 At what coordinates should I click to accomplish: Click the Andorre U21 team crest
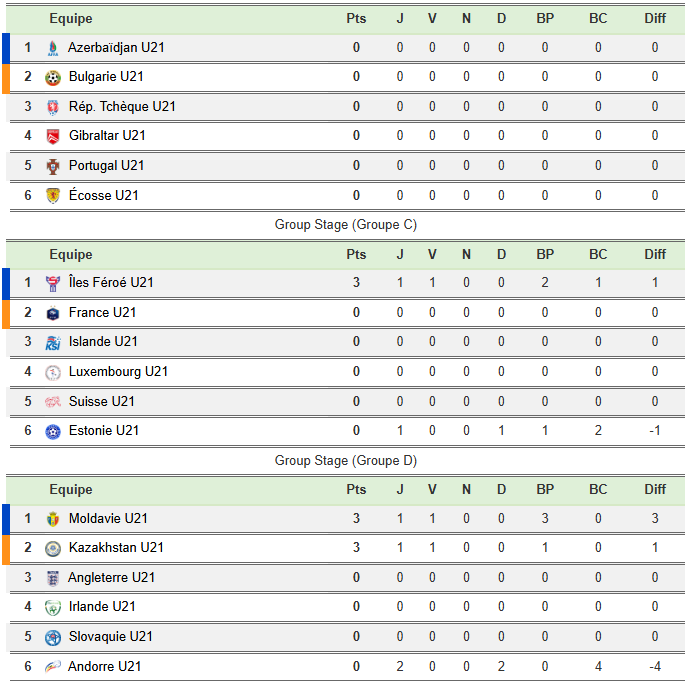point(53,667)
